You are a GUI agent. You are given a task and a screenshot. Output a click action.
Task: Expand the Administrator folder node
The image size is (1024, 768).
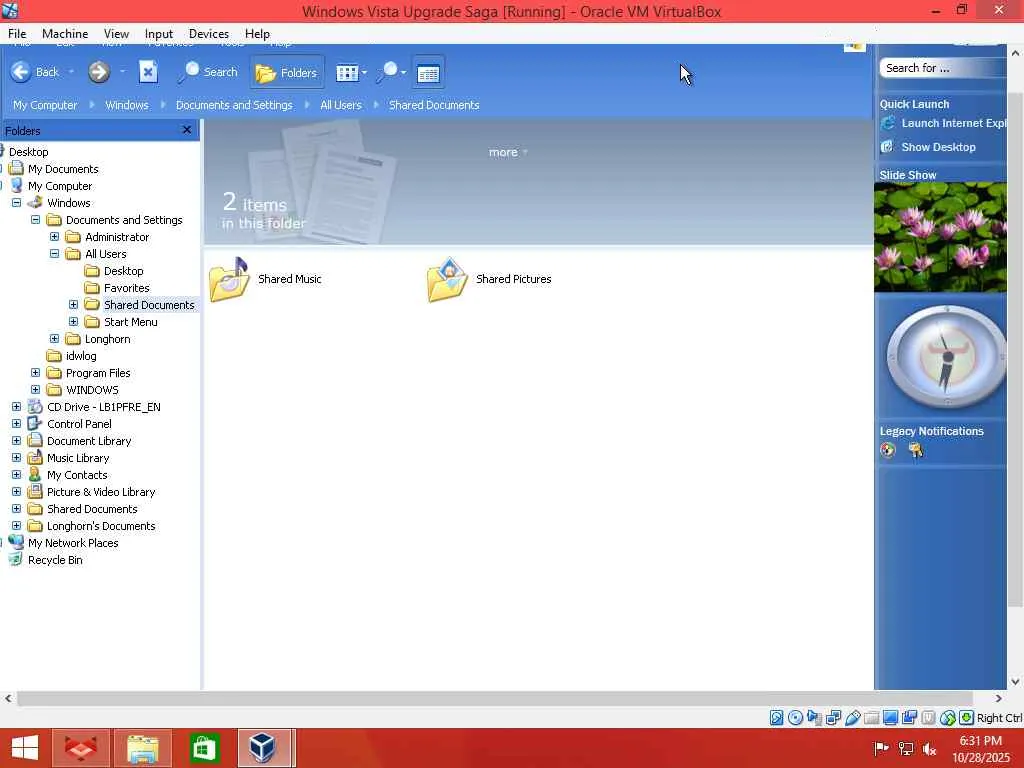point(54,236)
